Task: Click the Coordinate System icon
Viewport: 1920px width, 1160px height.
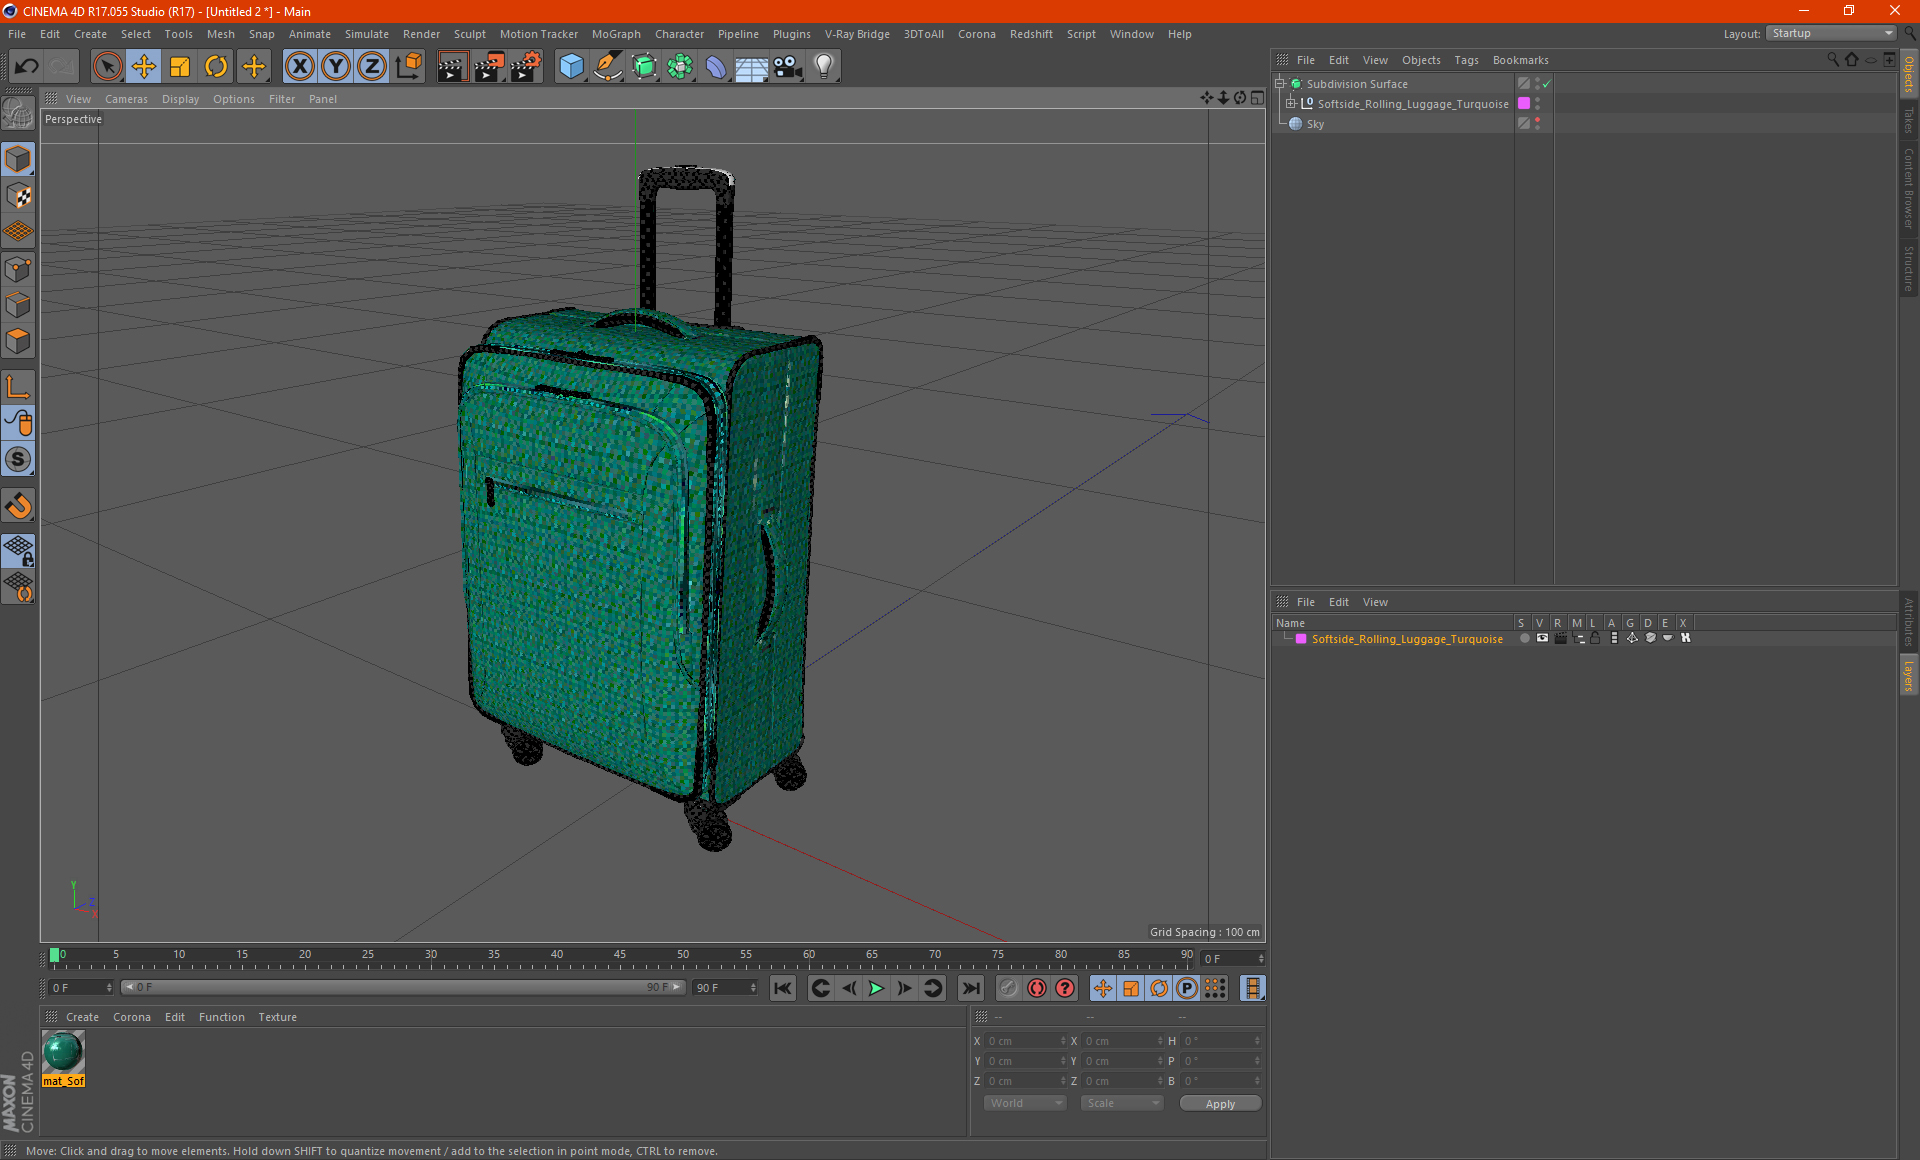Action: (408, 66)
